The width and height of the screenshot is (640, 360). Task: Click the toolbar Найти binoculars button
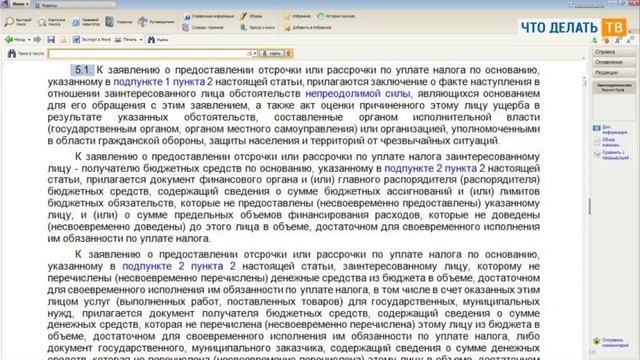coord(158,40)
